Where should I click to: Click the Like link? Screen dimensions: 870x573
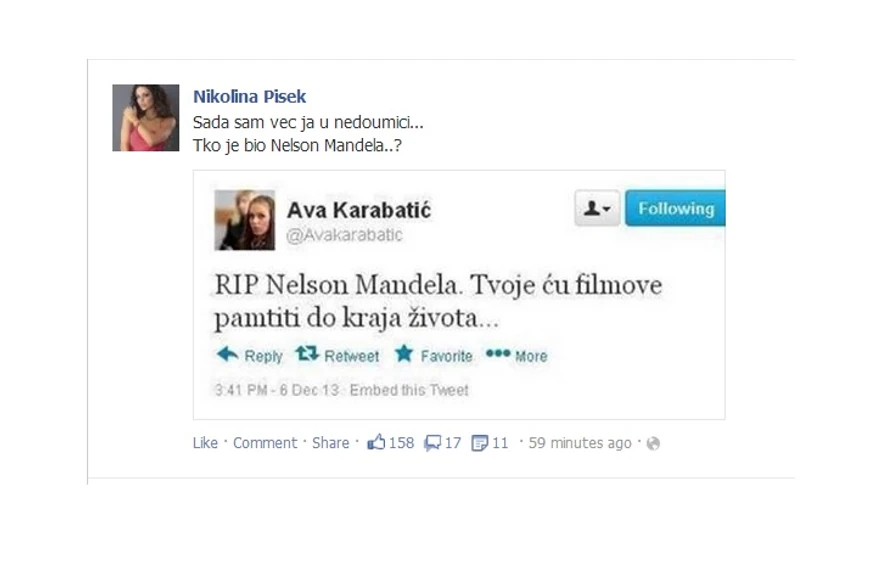[205, 443]
